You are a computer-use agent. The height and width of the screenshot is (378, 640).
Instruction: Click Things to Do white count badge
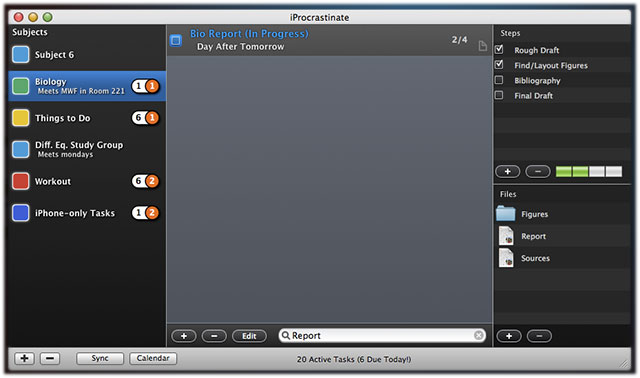(139, 118)
